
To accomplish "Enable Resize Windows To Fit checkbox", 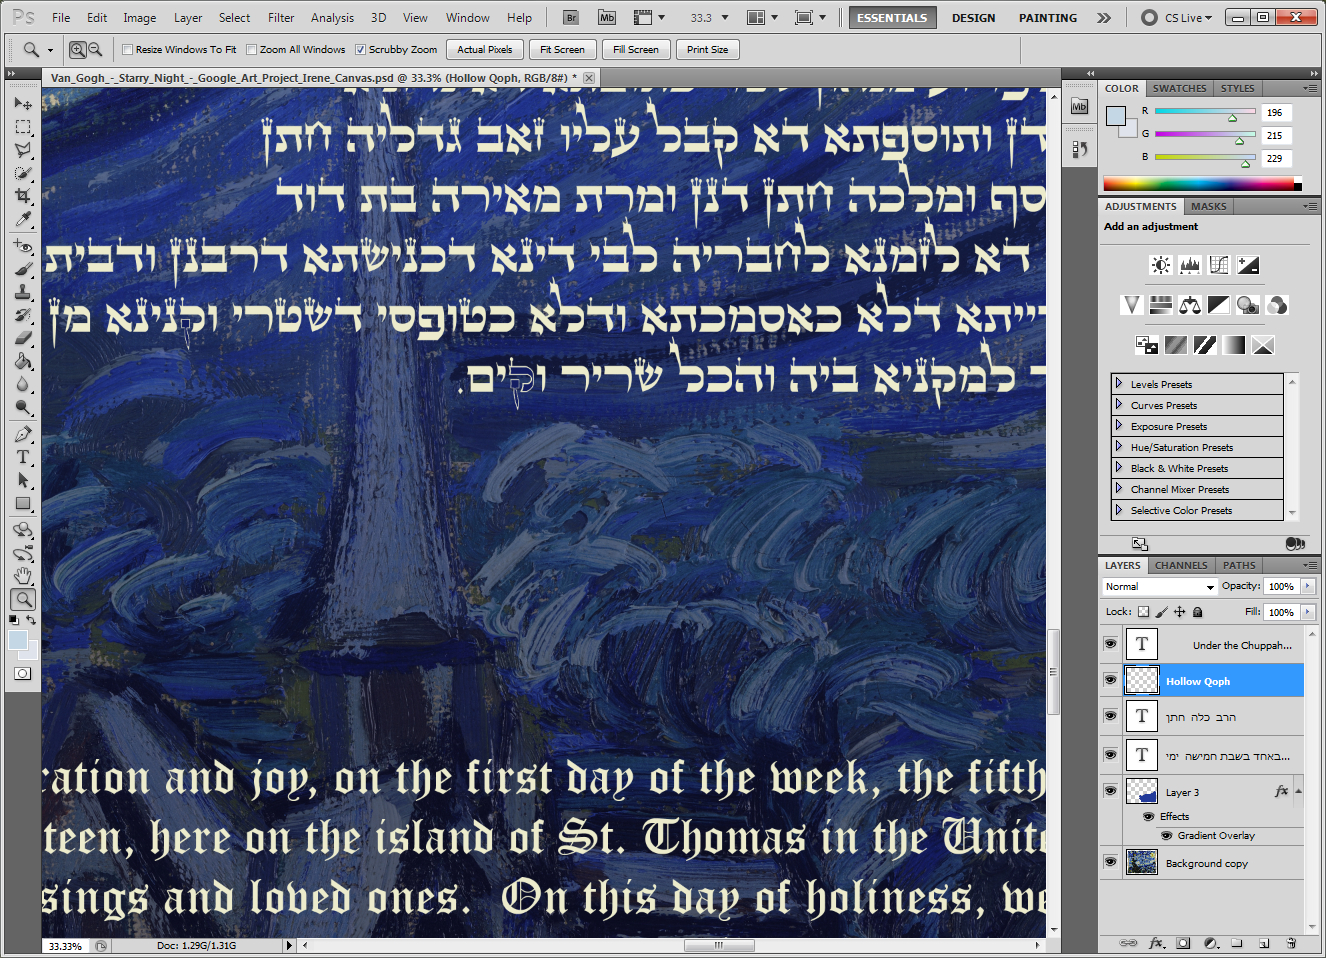I will pos(128,49).
